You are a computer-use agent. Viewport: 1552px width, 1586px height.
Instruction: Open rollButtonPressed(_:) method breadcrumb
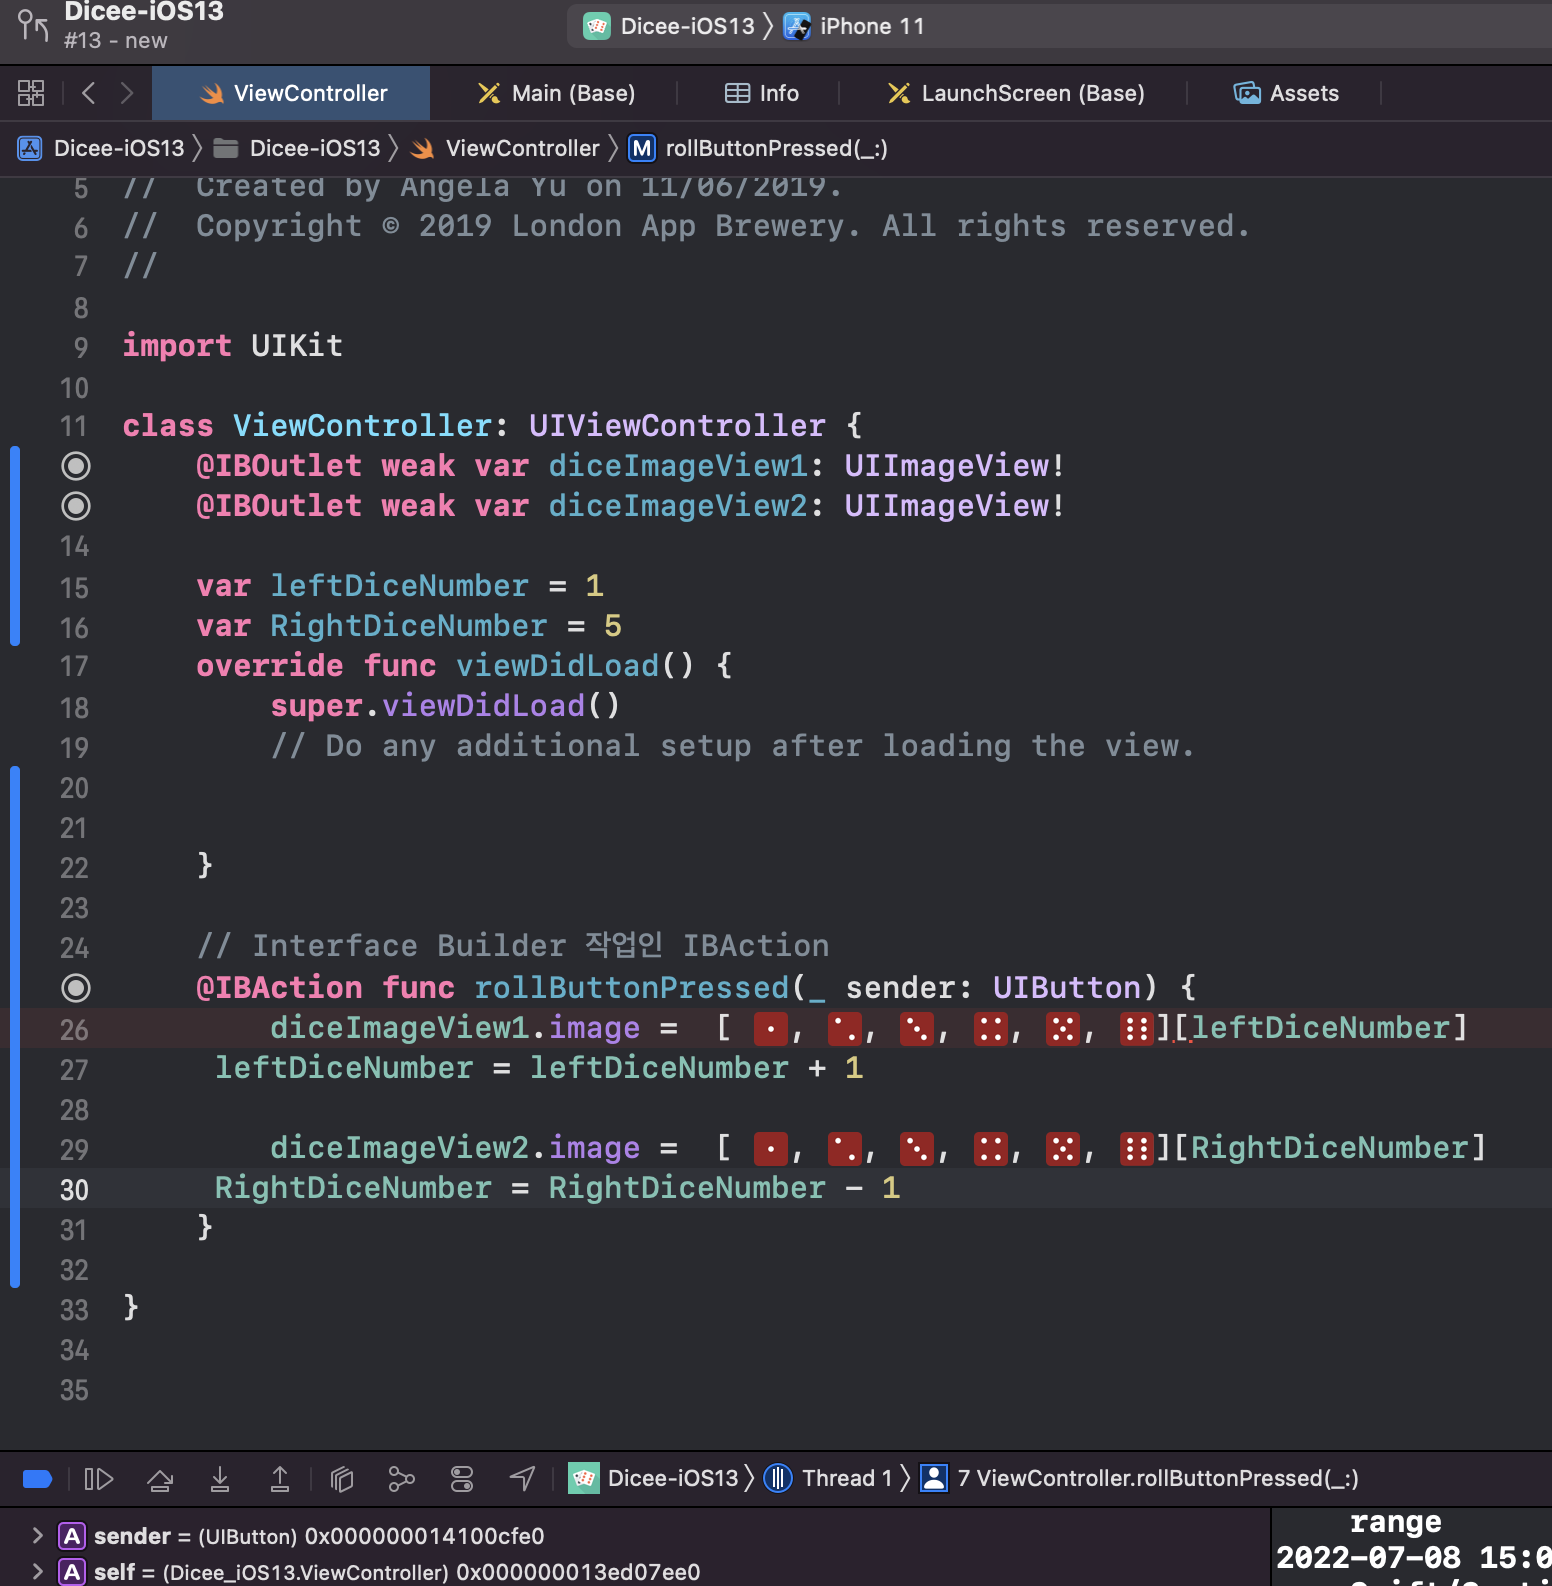(758, 148)
